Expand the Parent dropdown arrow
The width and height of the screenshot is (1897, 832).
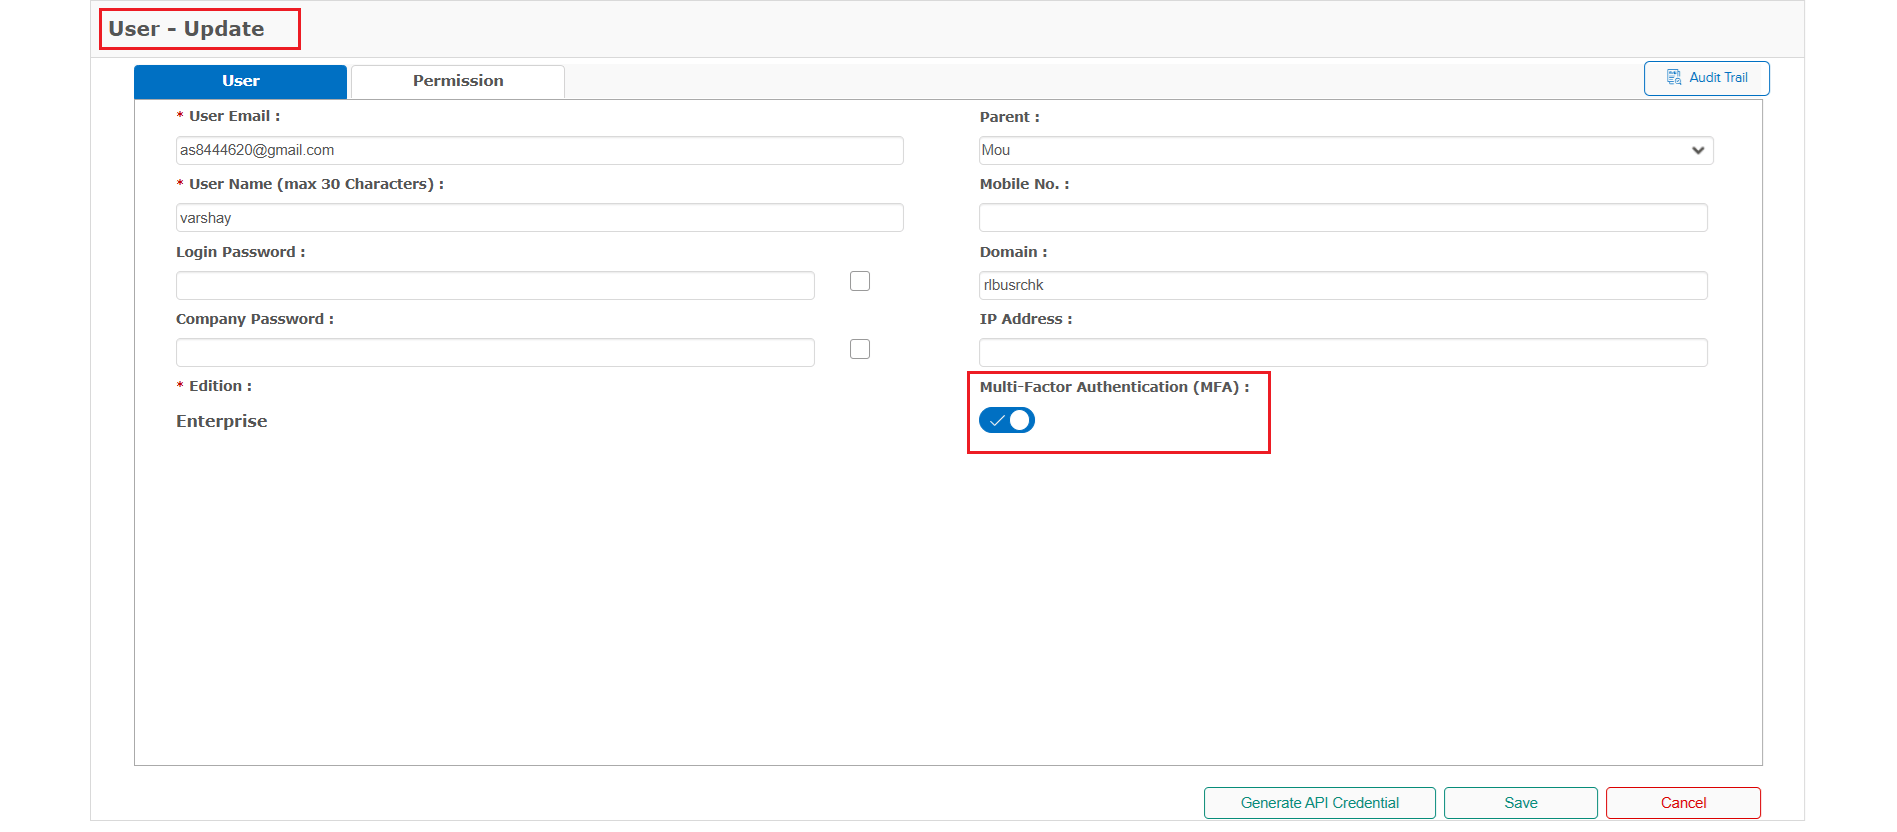[x=1697, y=151]
